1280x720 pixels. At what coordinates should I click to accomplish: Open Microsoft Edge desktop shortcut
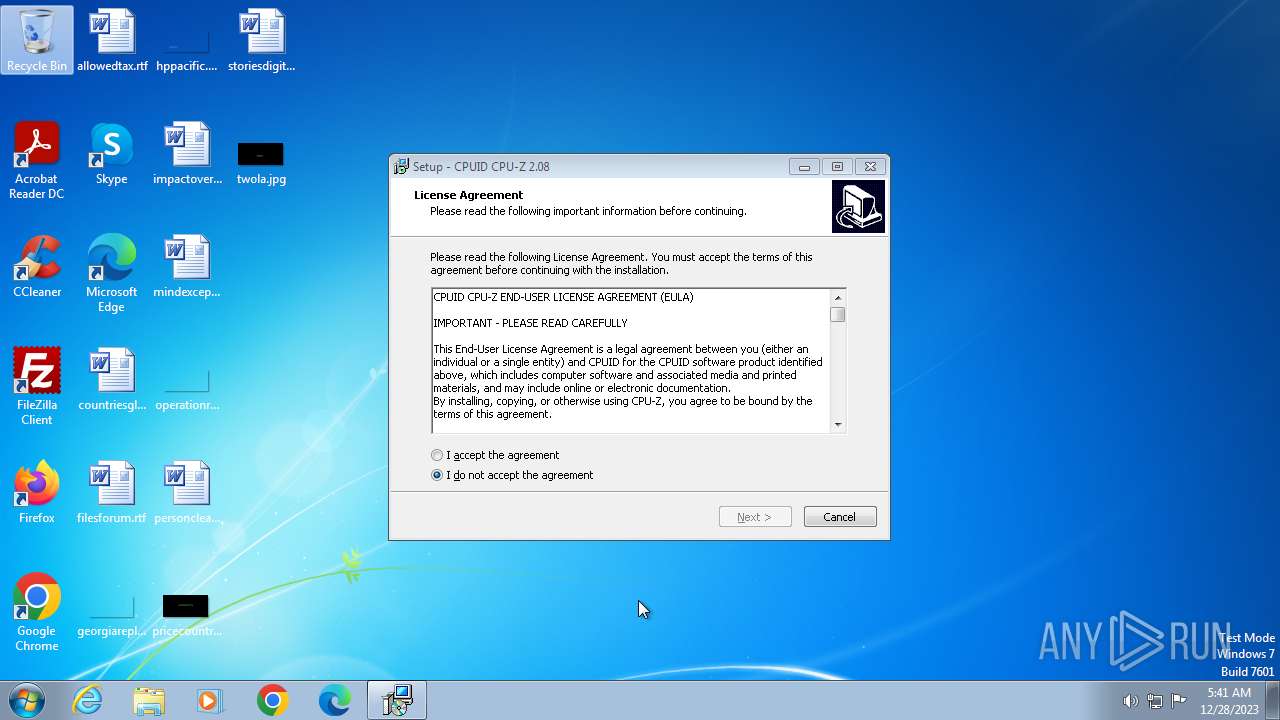tap(111, 273)
